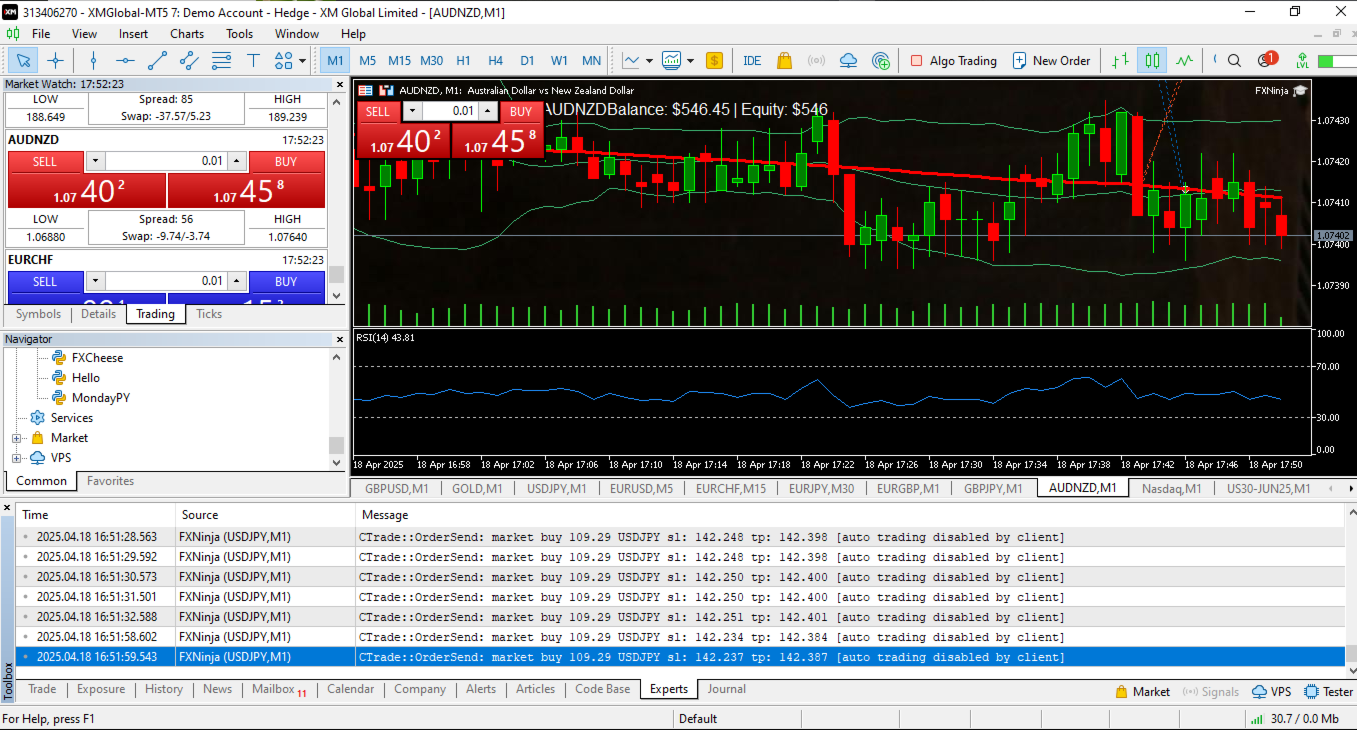Viewport: 1357px width, 730px height.
Task: Open the Market shopping bag icon
Action: [x=784, y=60]
